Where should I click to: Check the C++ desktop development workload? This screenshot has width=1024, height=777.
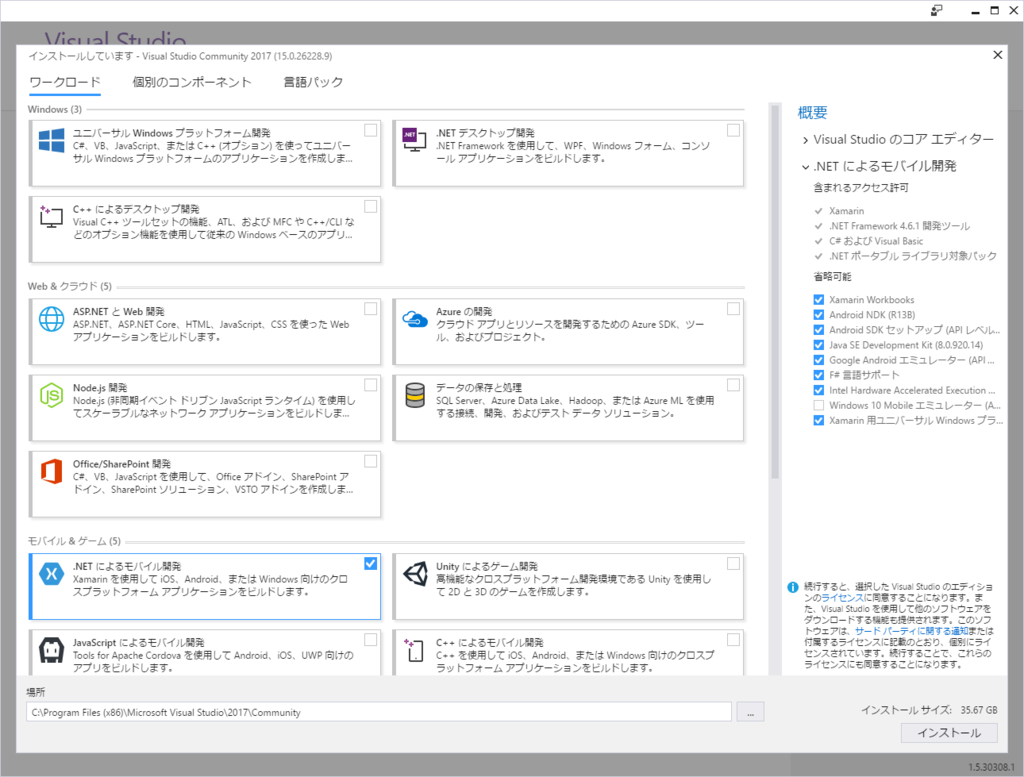(x=370, y=207)
